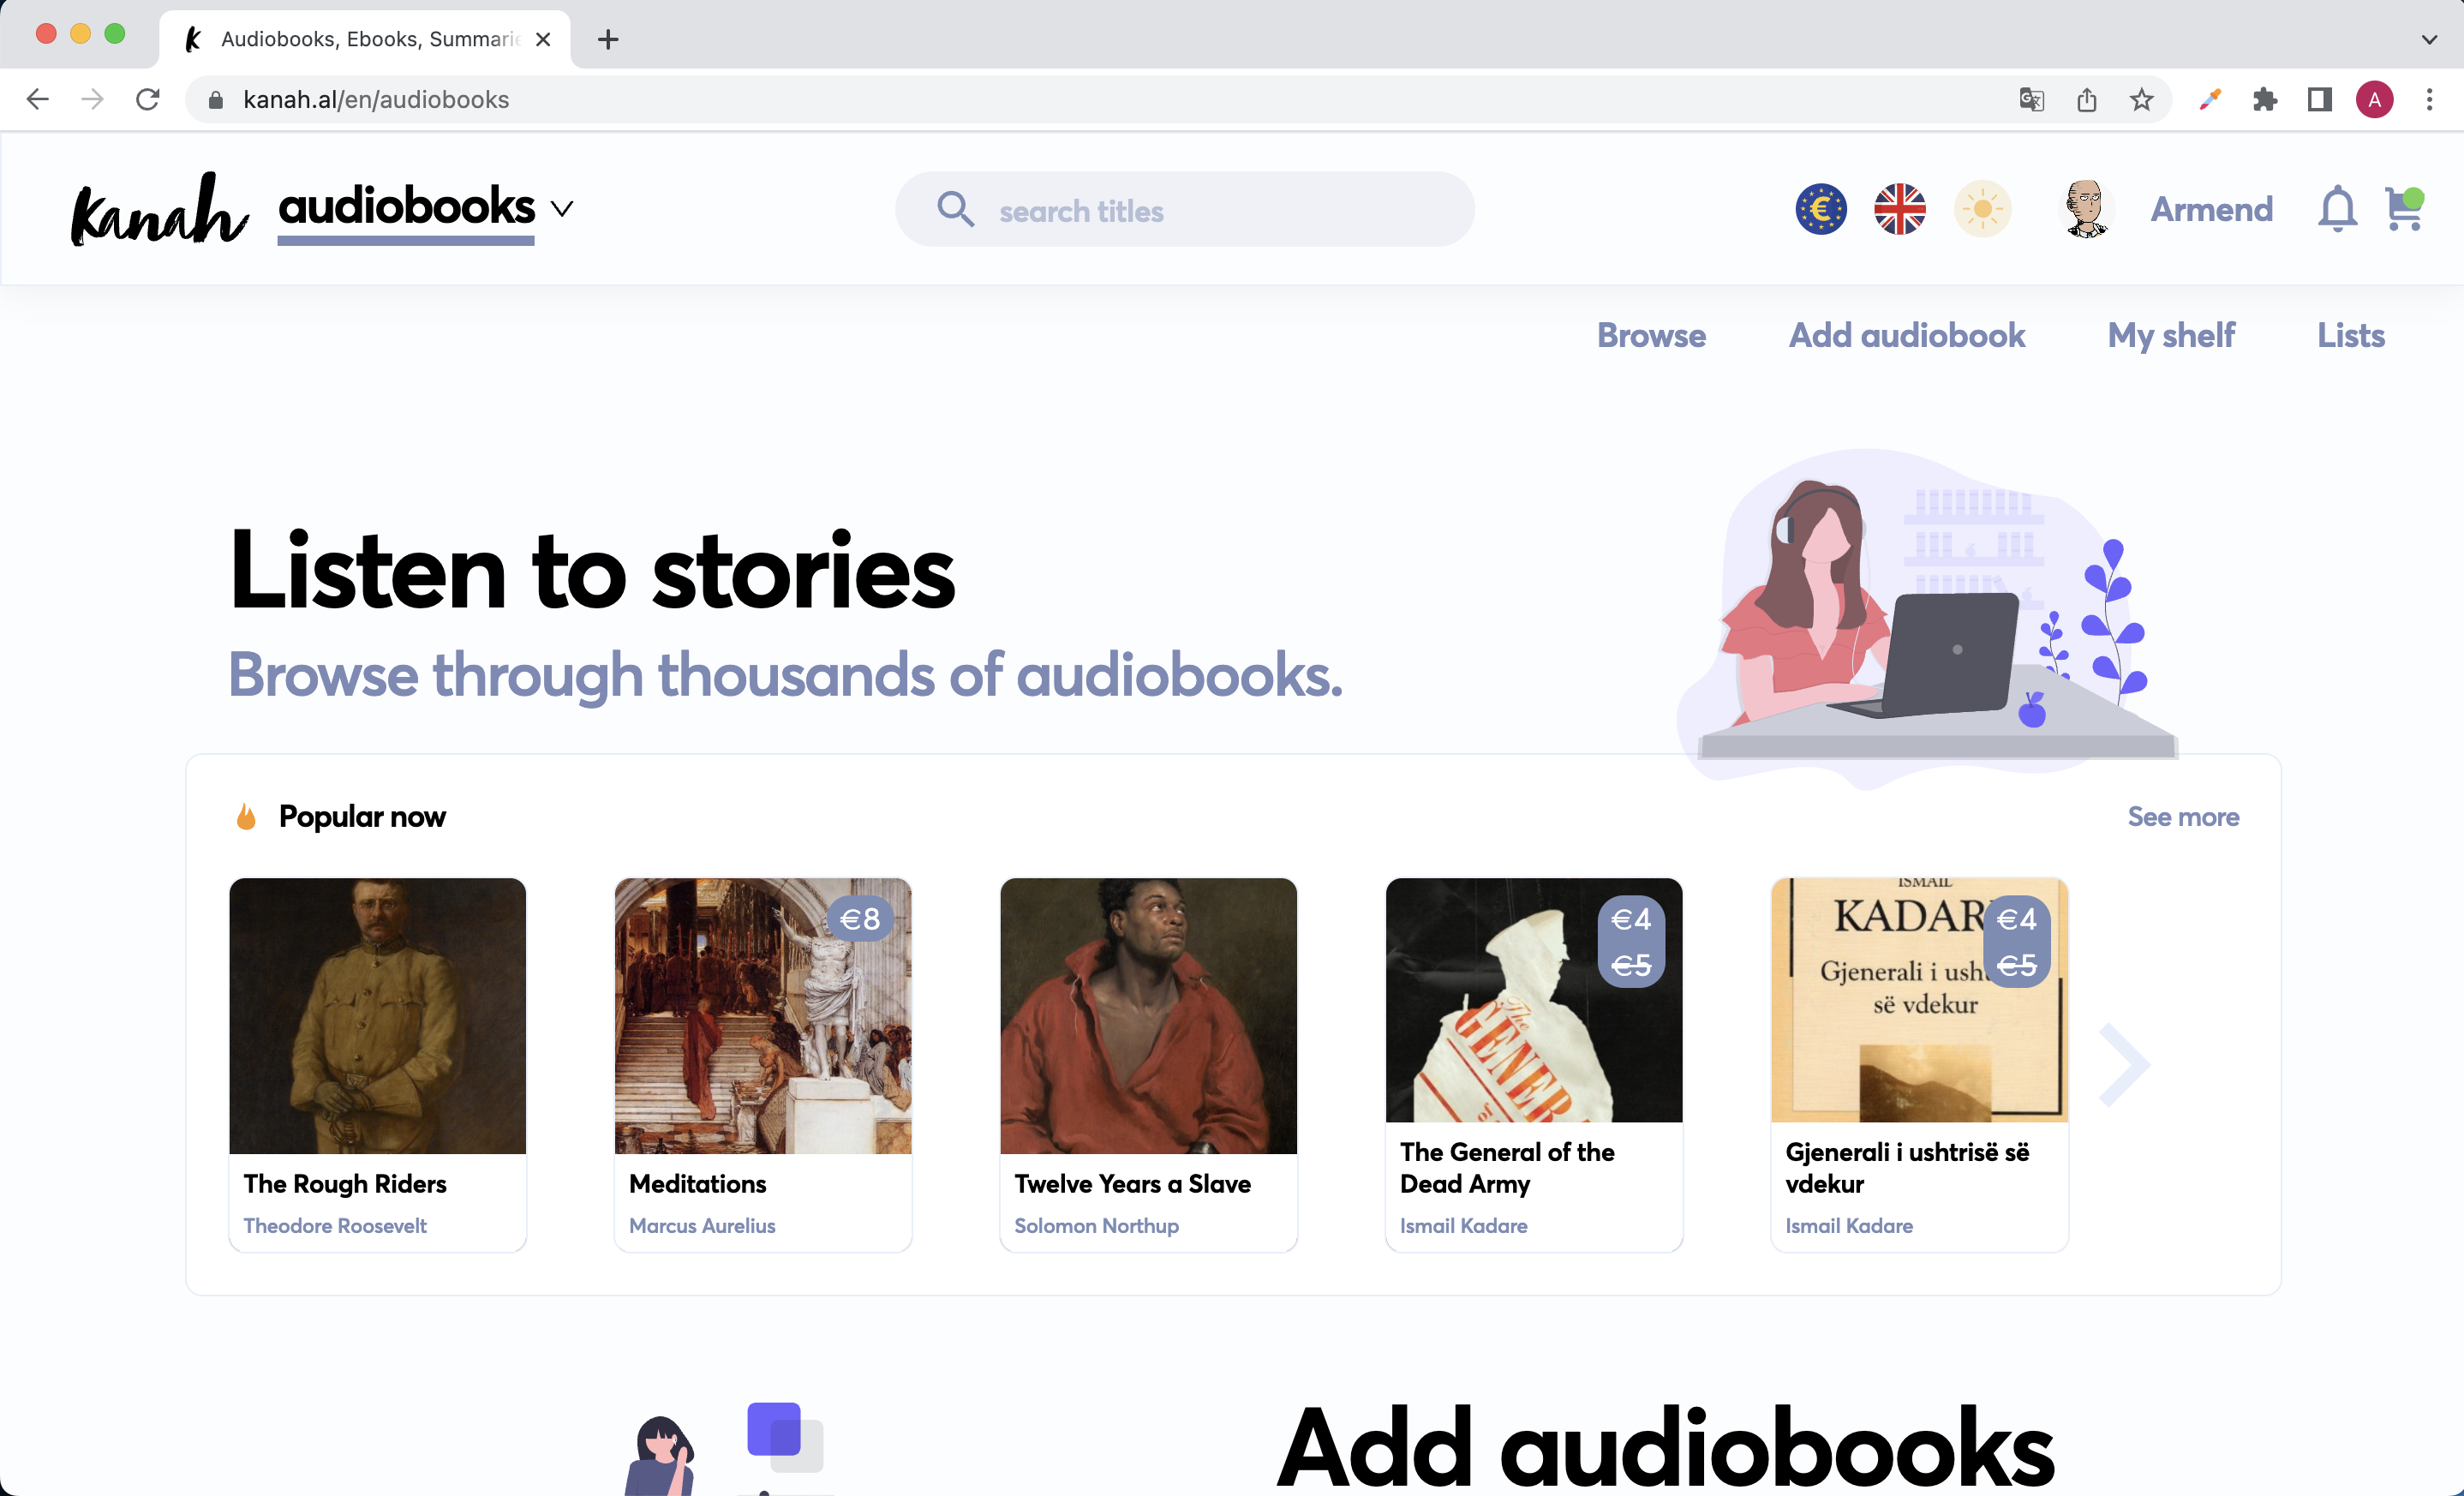This screenshot has height=1496, width=2464.
Task: Open the Meditations cover thumbnail
Action: tap(763, 1016)
